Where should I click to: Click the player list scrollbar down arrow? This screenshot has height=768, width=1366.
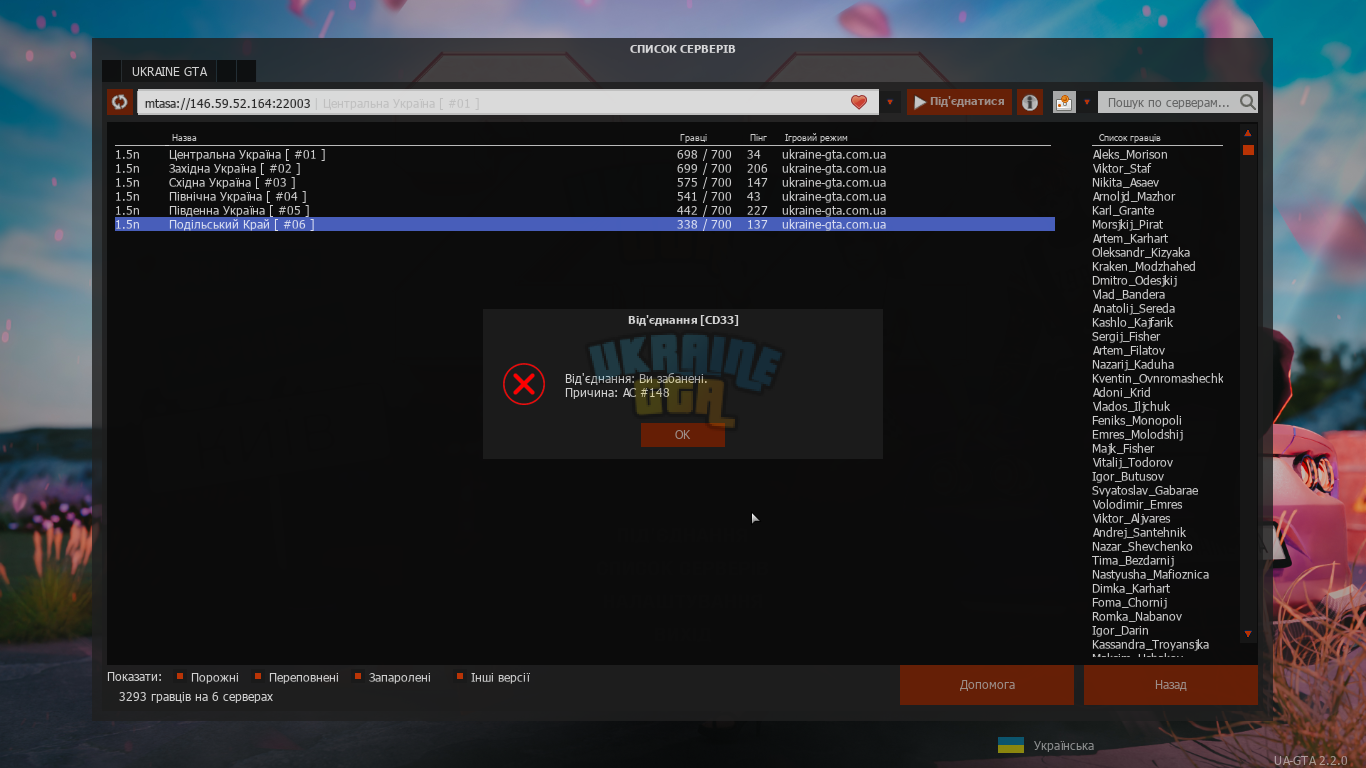coord(1248,634)
